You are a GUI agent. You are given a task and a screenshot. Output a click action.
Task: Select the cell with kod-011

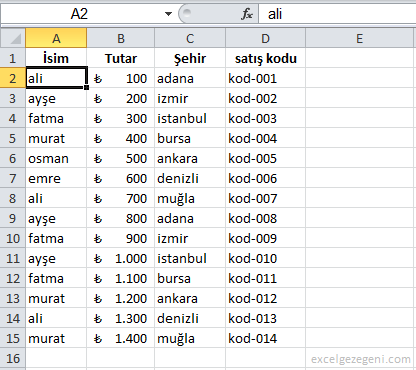point(265,278)
